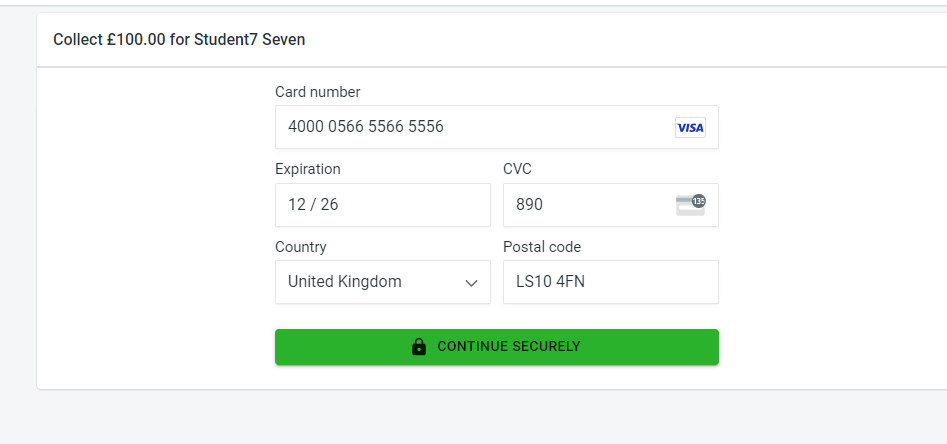Focus the Card number input field
Viewport: 947px width, 444px height.
pyautogui.click(x=470, y=127)
